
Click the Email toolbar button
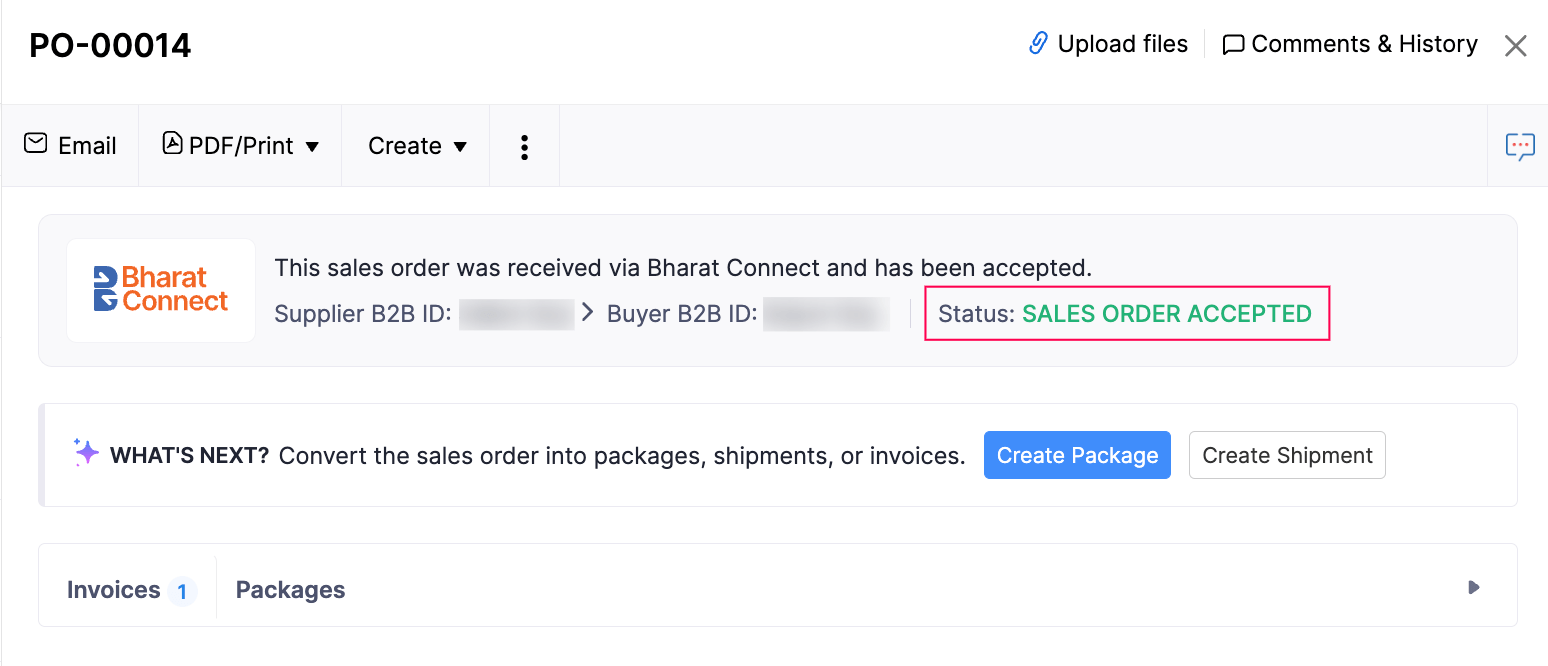click(70, 145)
